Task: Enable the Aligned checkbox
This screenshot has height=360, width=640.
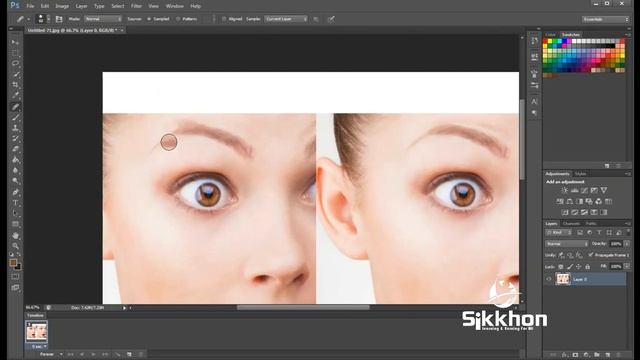Action: coord(224,19)
